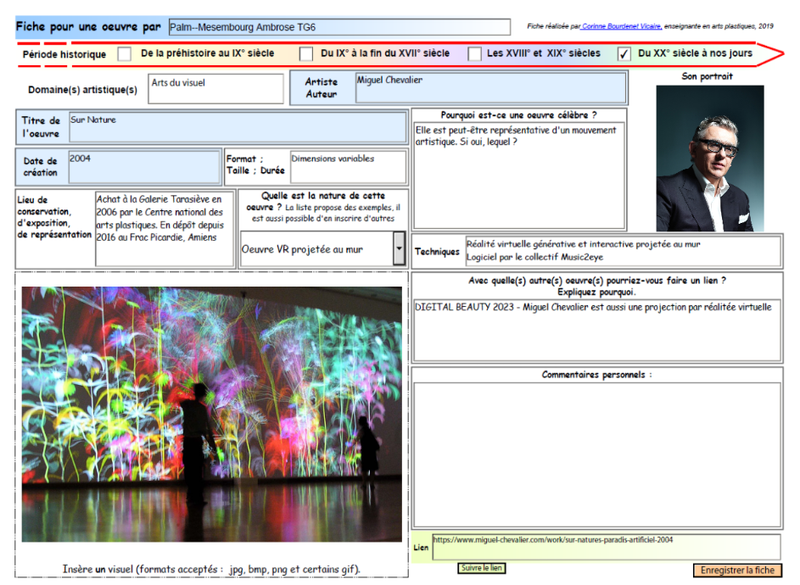Check the 'De la préhistoire au IX° siècle' box

(x=125, y=54)
